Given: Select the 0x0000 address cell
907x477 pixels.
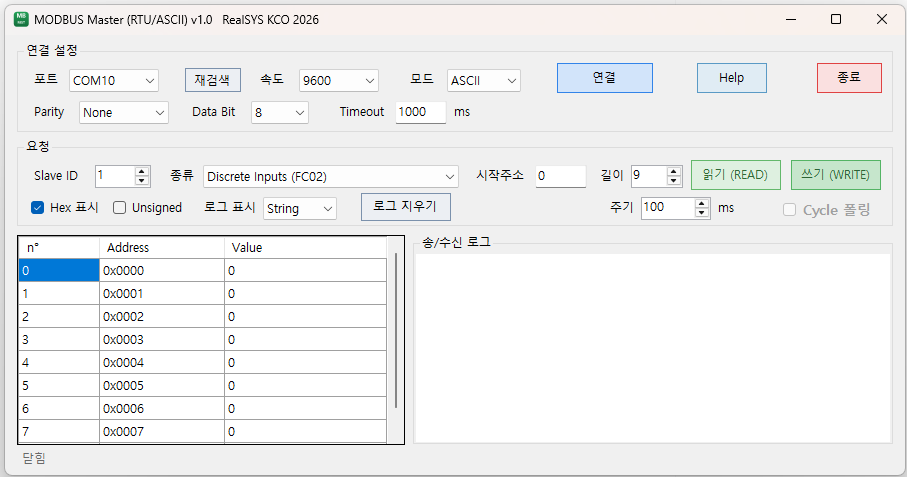Looking at the screenshot, I should (x=162, y=270).
